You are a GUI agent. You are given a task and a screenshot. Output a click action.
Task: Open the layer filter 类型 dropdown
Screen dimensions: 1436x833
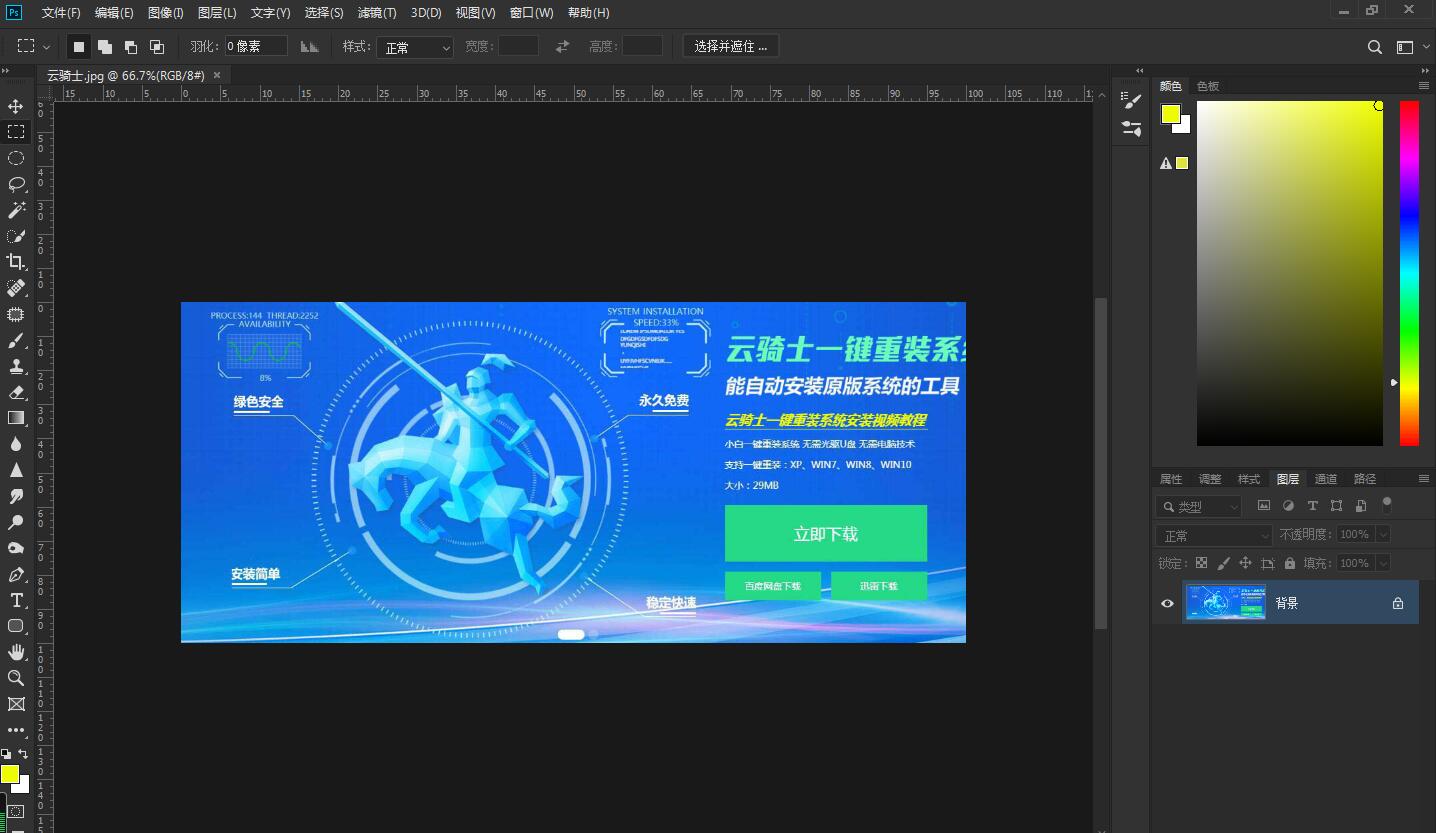(x=1198, y=506)
